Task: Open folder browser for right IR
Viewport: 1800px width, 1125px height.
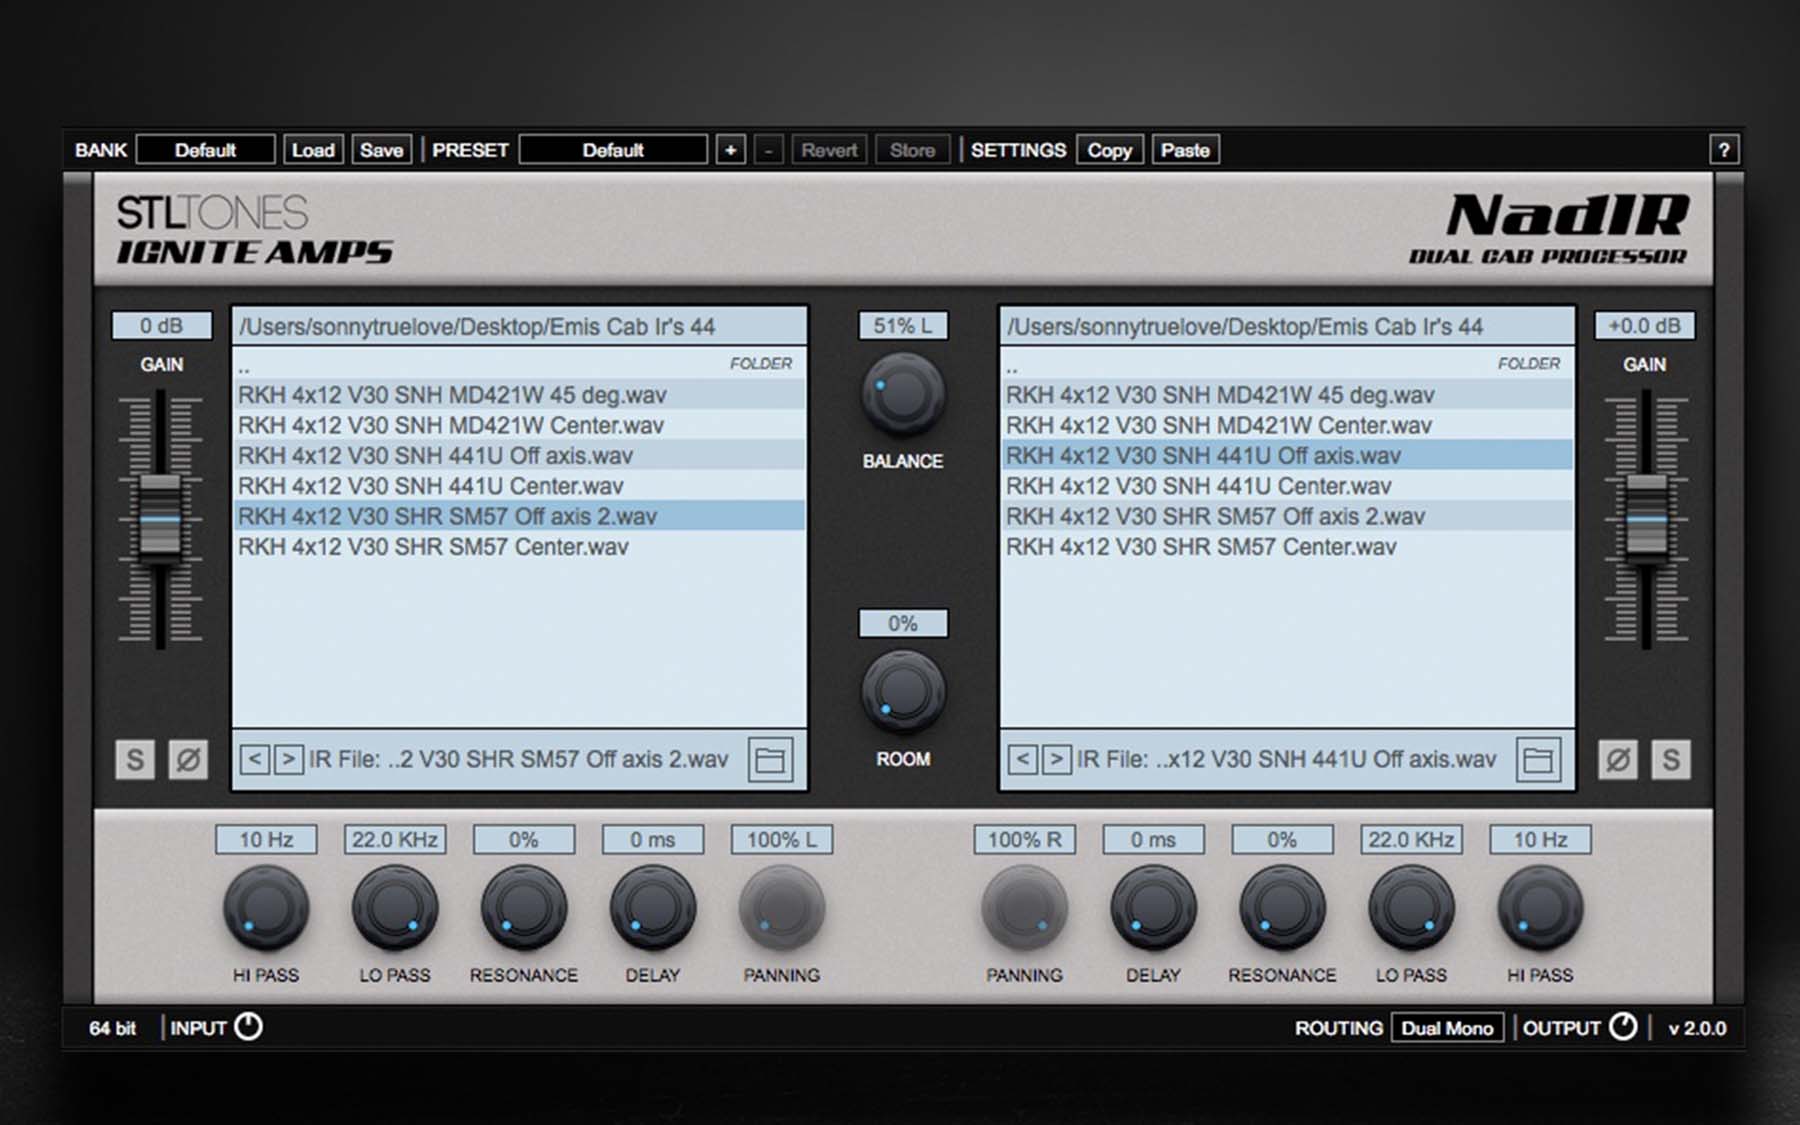Action: click(1538, 760)
